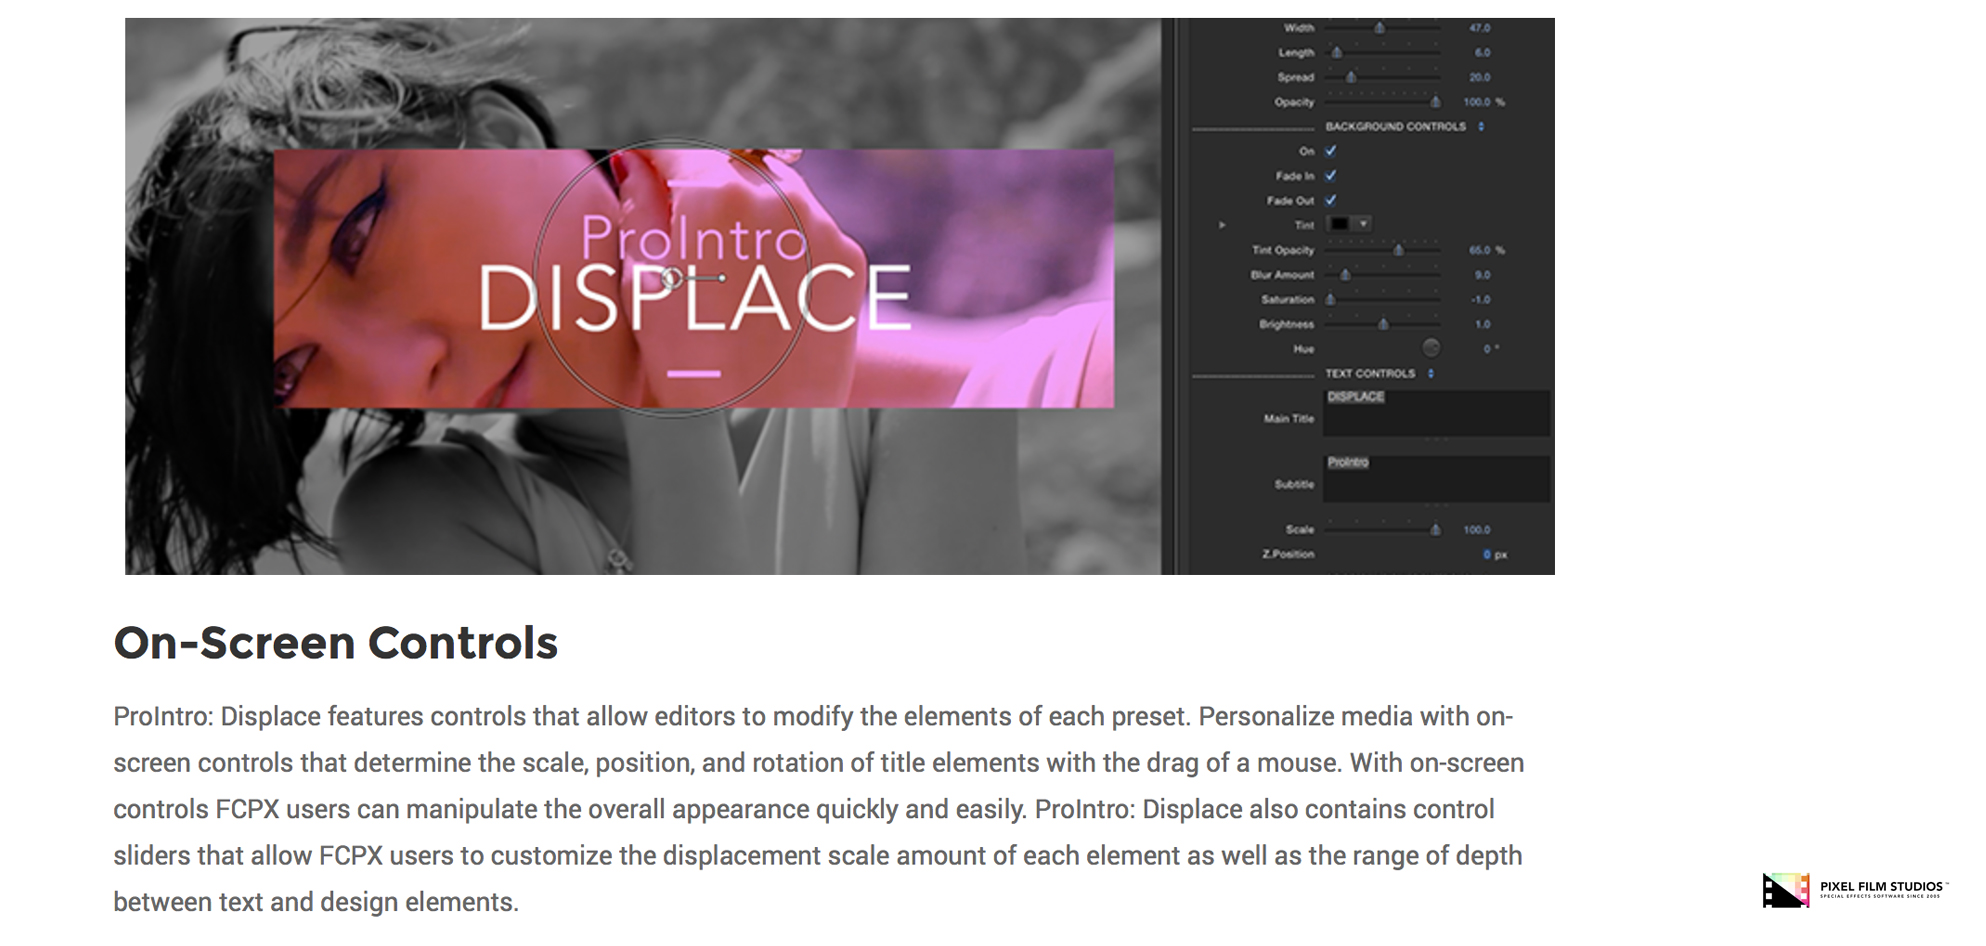Click the Blur Amount parameter label
Image resolution: width=1986 pixels, height=946 pixels.
click(1282, 275)
